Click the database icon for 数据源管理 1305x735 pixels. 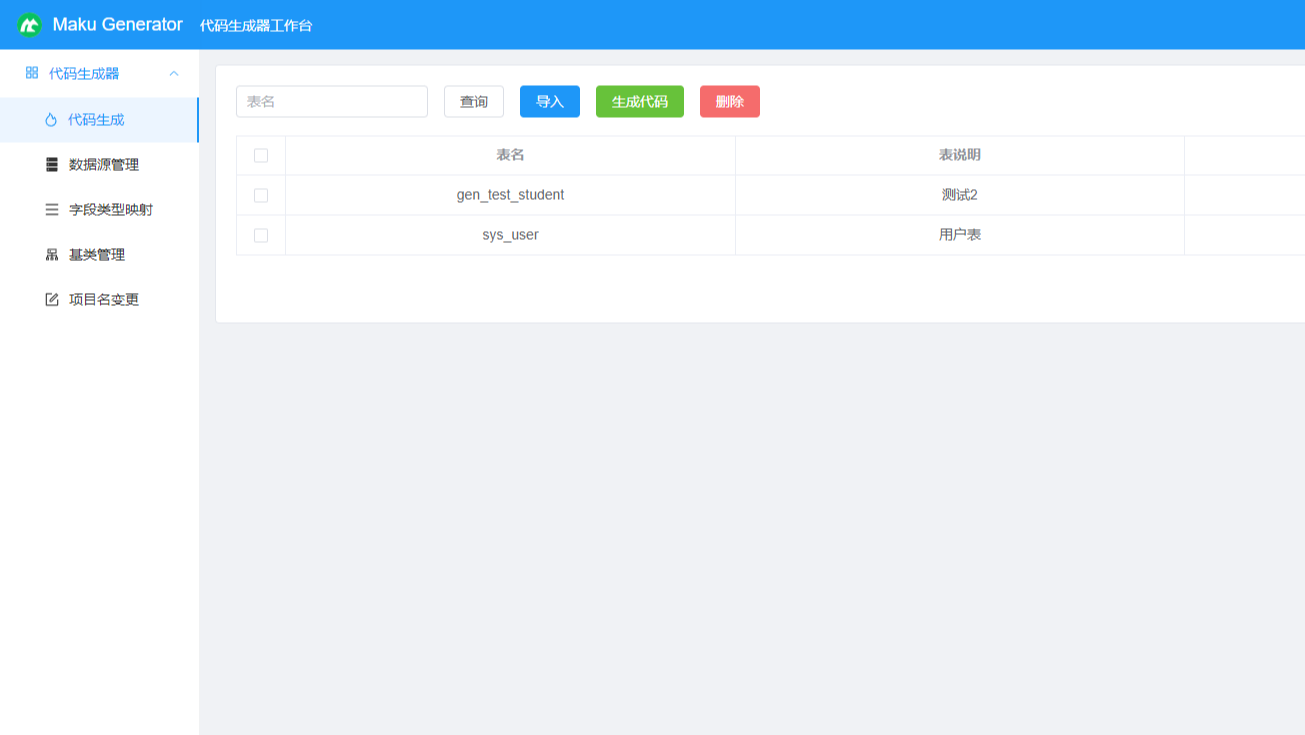pos(52,165)
